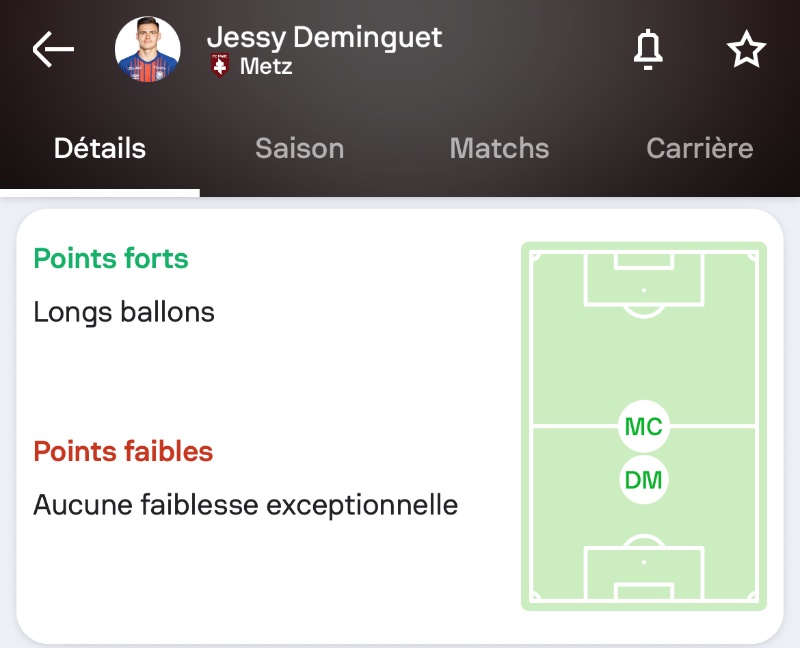Click the bottom goal box on pitch diagram

click(x=643, y=573)
